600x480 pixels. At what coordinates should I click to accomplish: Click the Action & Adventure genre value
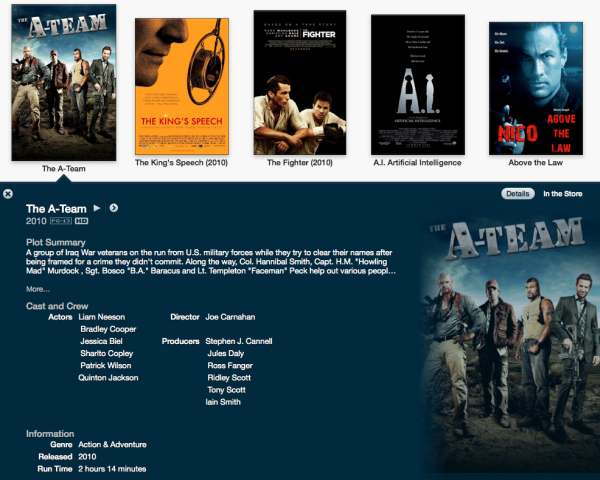112,444
